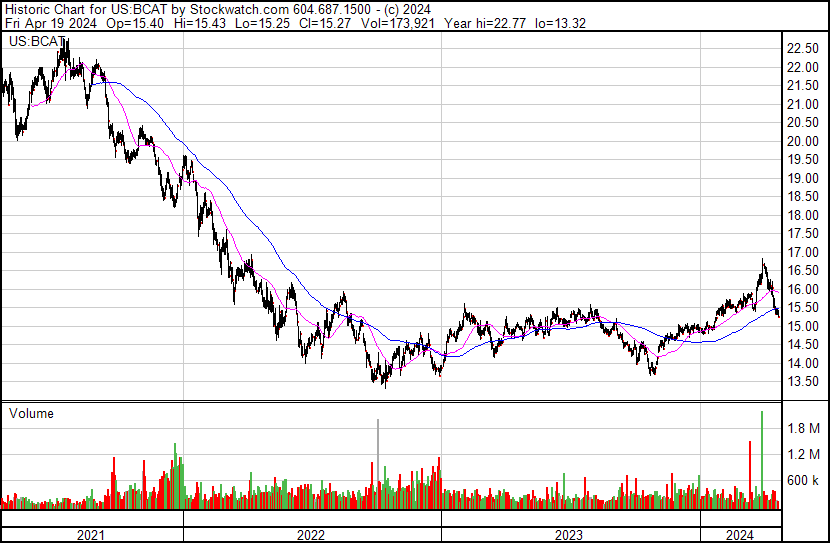Click the 22.50 price axis label
830x543 pixels.
coord(803,48)
